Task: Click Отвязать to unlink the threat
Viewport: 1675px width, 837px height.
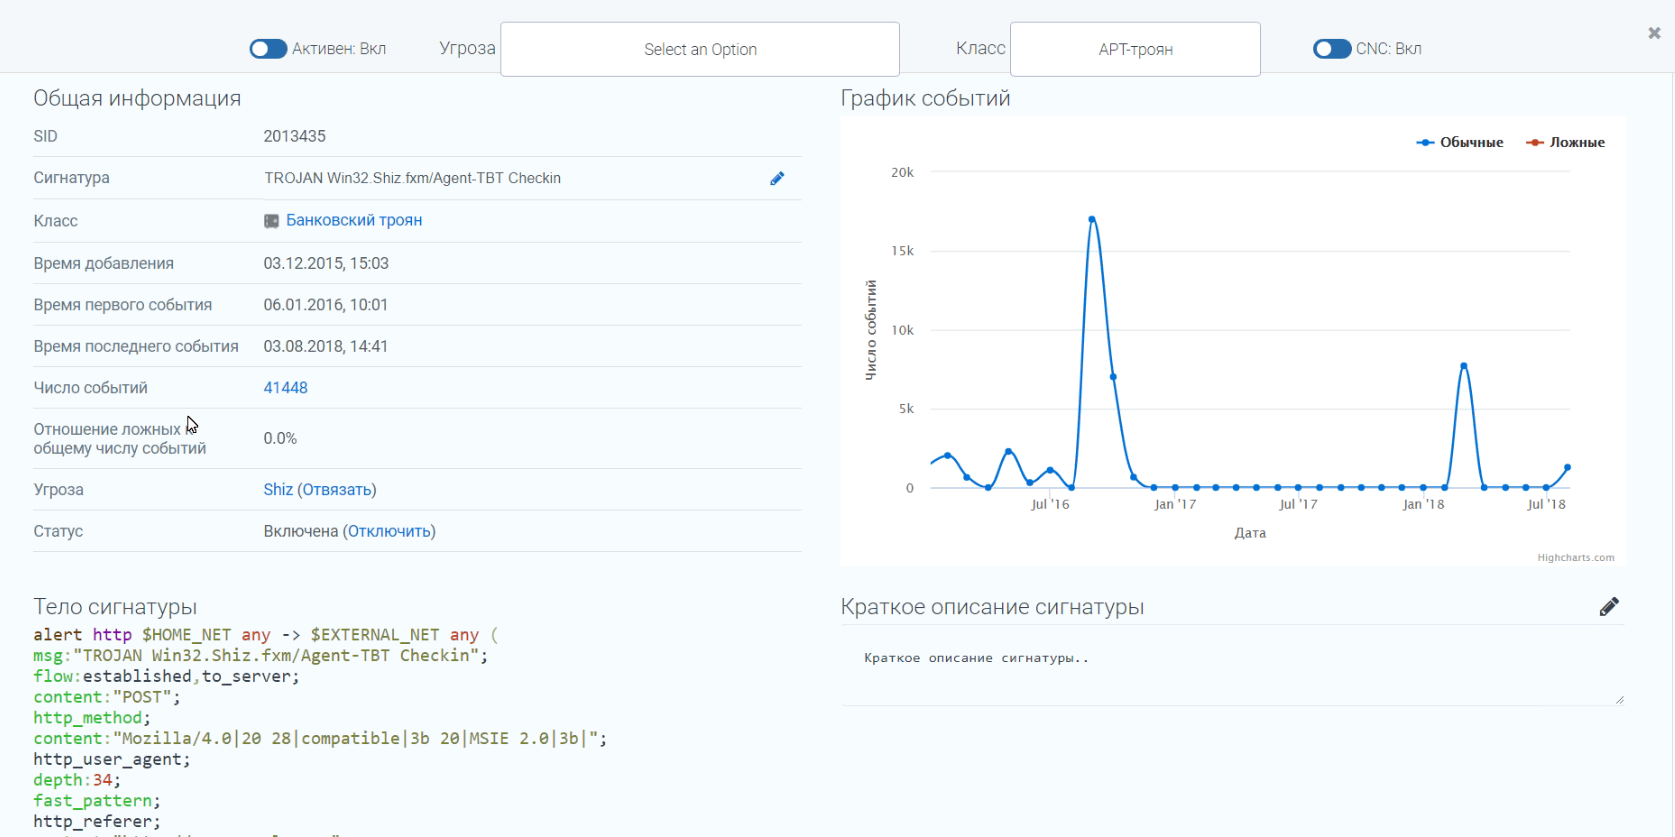Action: pyautogui.click(x=337, y=490)
